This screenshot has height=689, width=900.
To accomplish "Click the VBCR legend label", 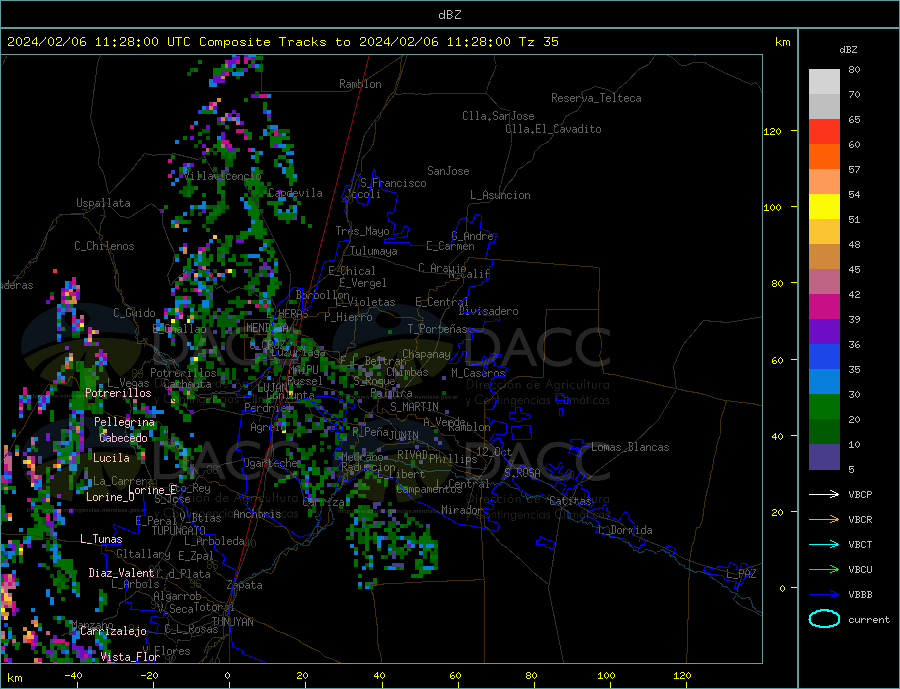I will click(860, 520).
